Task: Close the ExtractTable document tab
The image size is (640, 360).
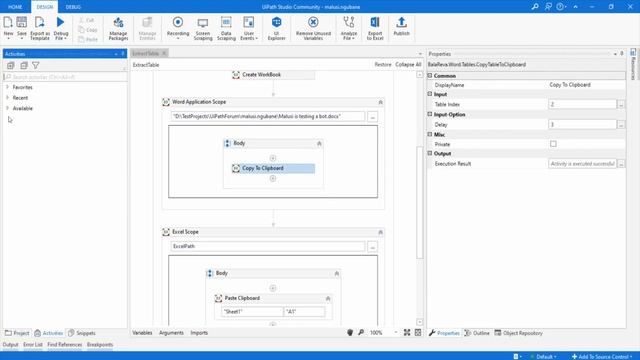Action: click(164, 53)
